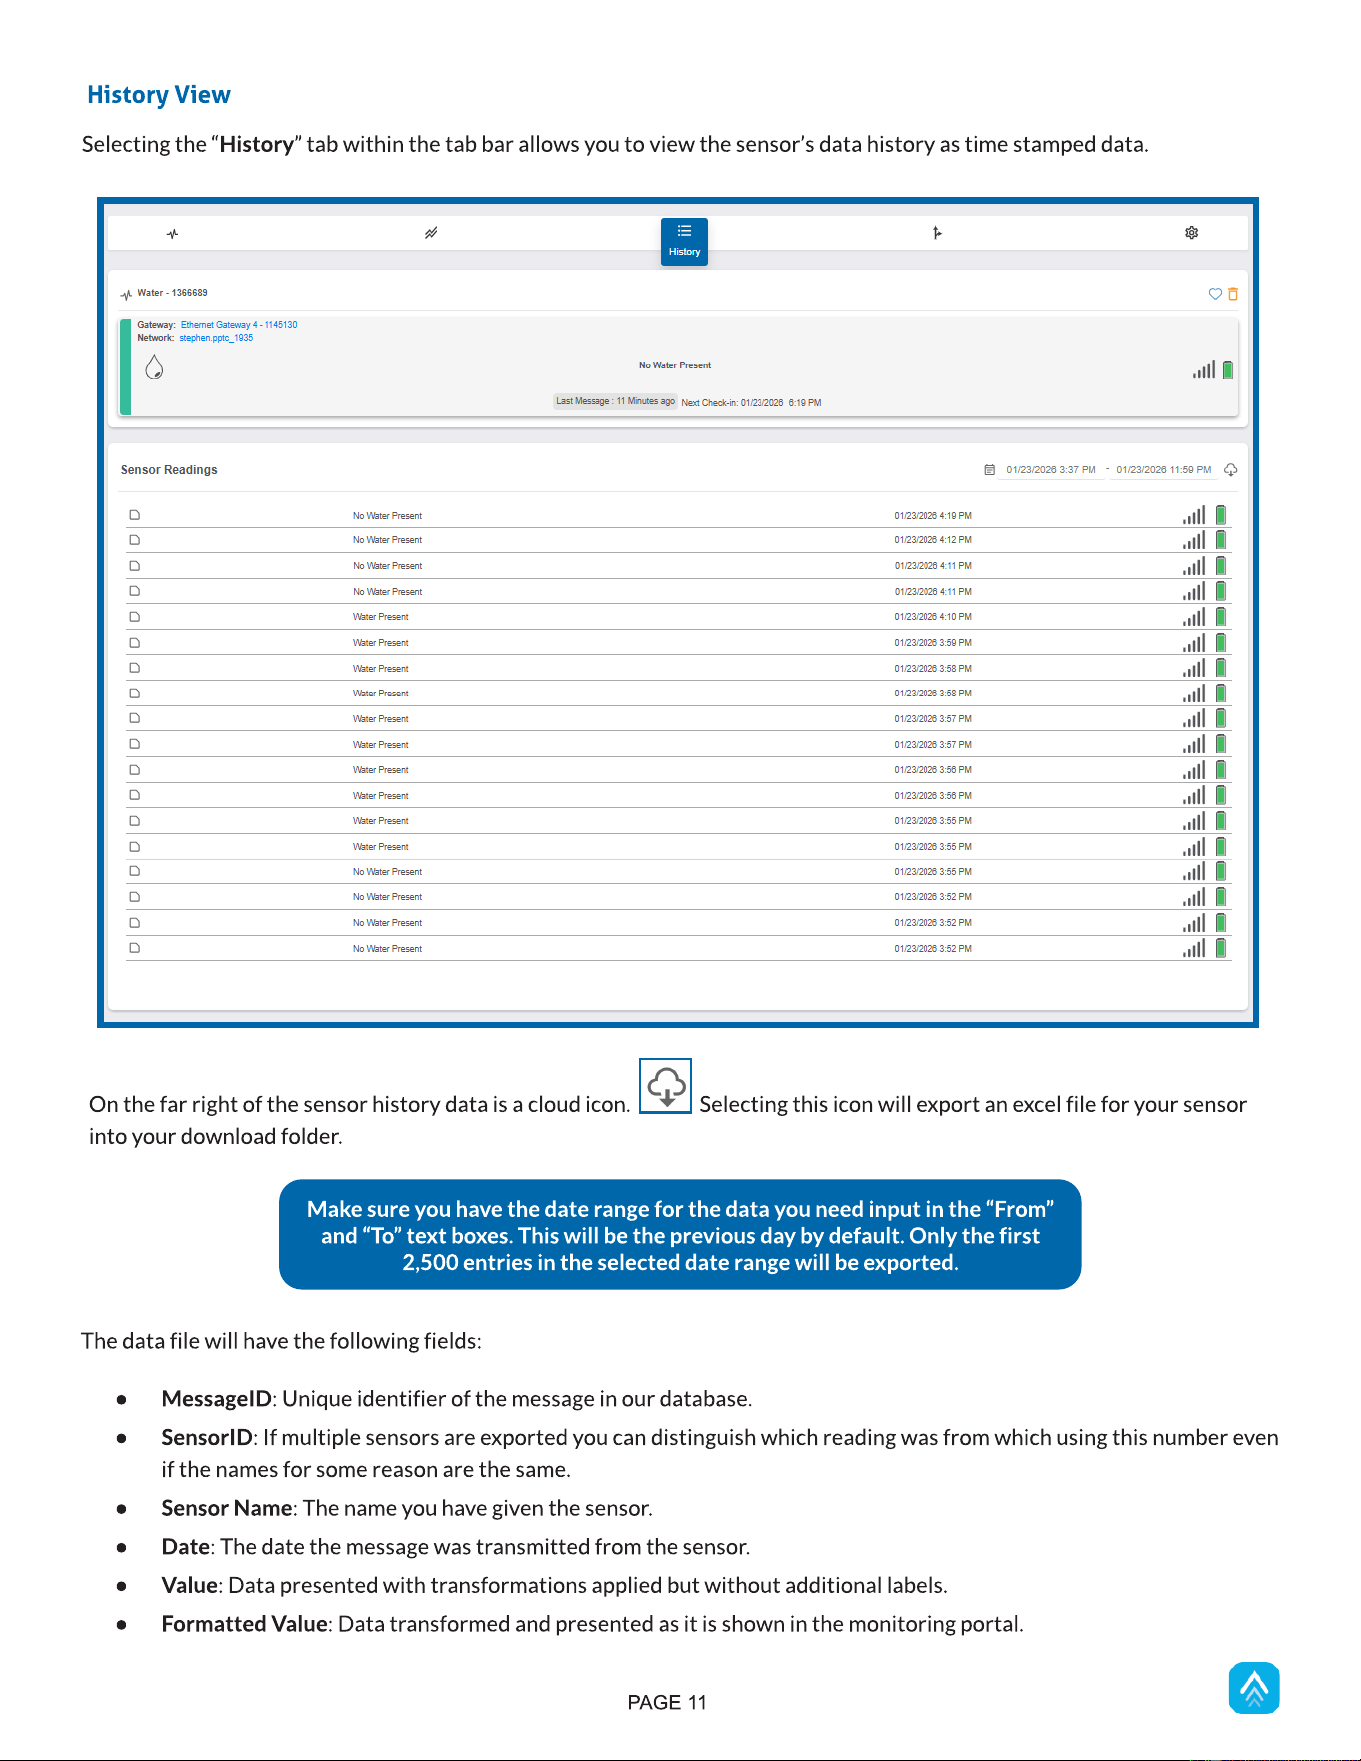Click No Water Present in the 4:19 PM row

[387, 516]
